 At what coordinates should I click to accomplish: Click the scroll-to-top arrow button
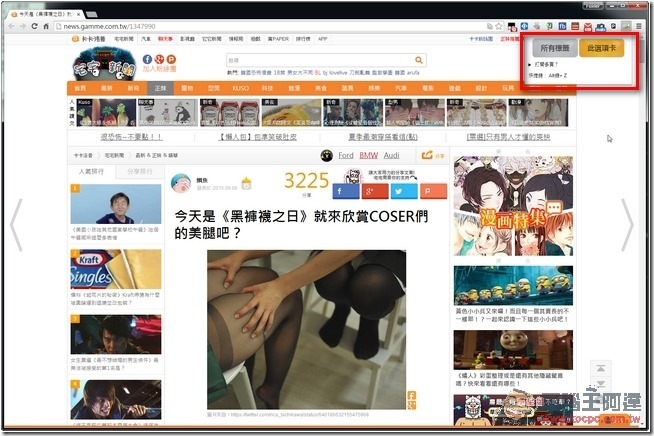(x=601, y=368)
